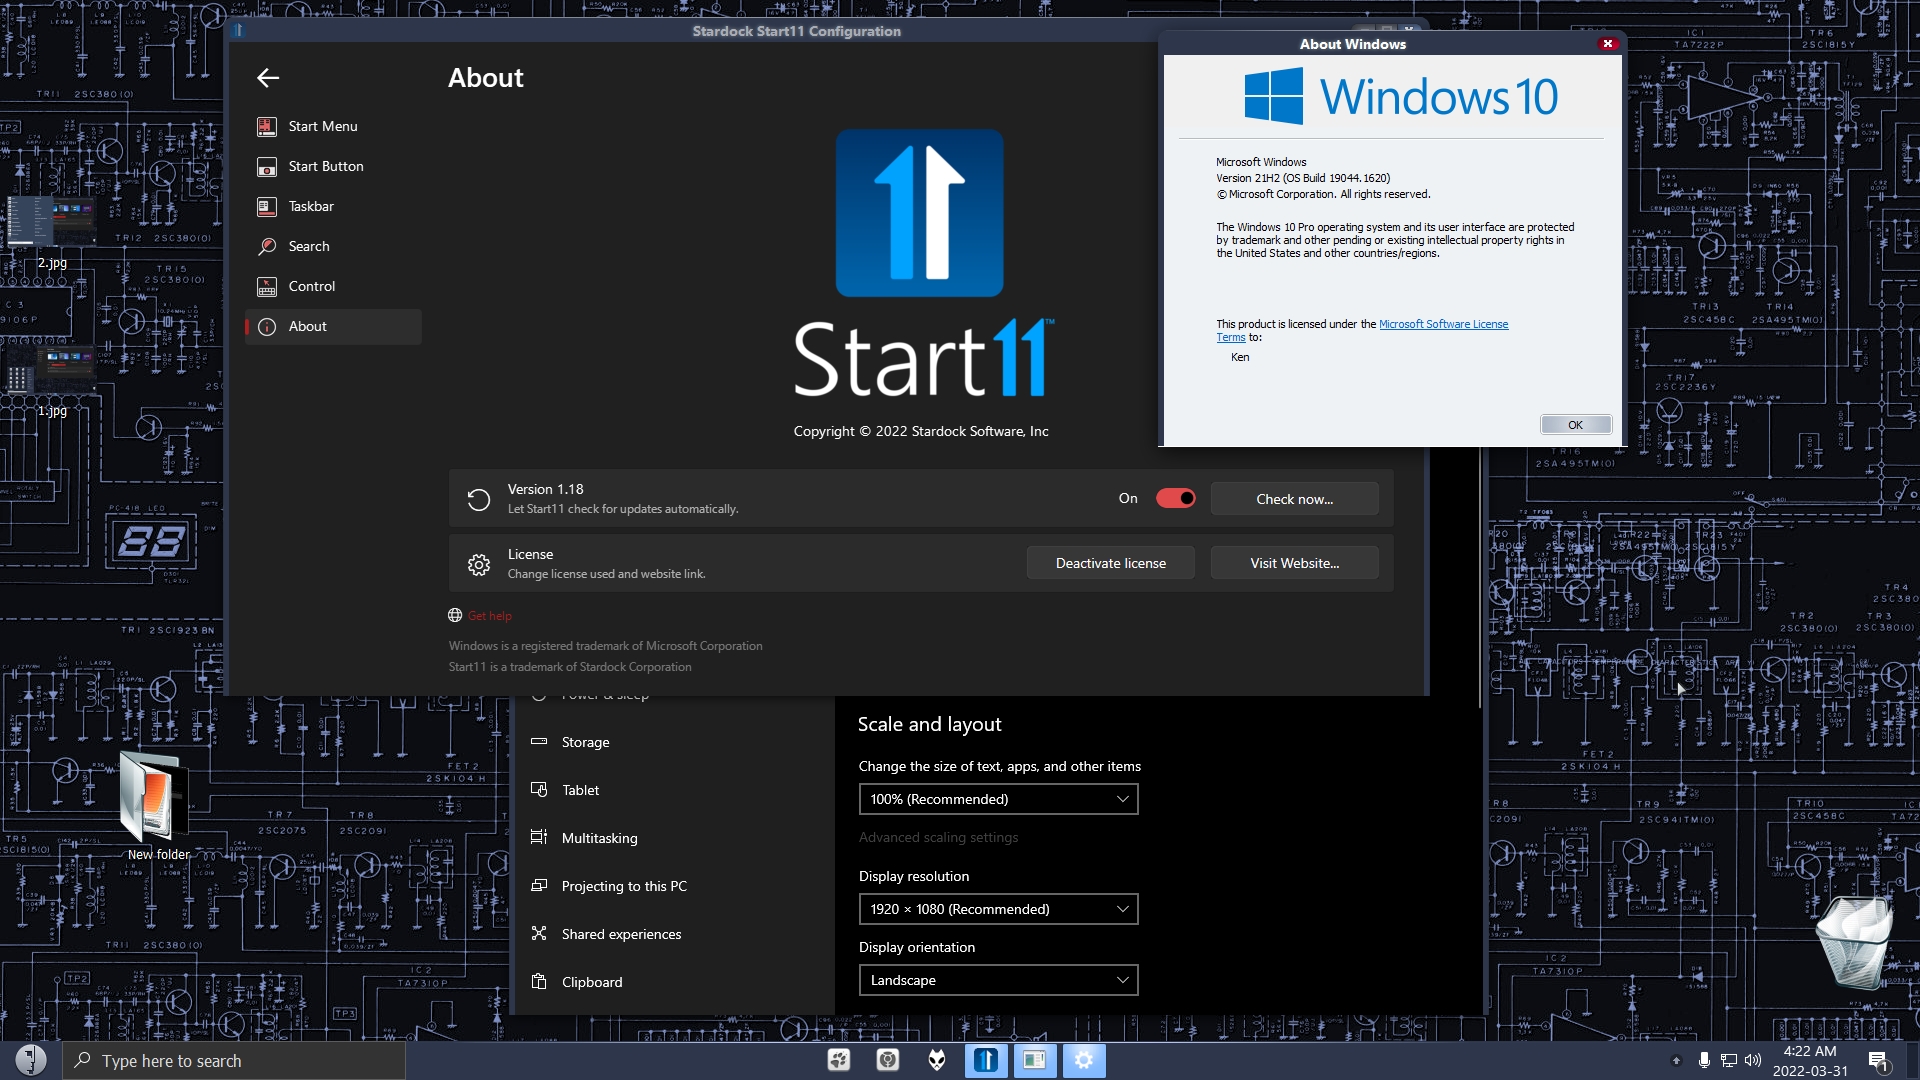Open Display orientation dropdown
Screen dimensions: 1920x1080
tap(998, 980)
